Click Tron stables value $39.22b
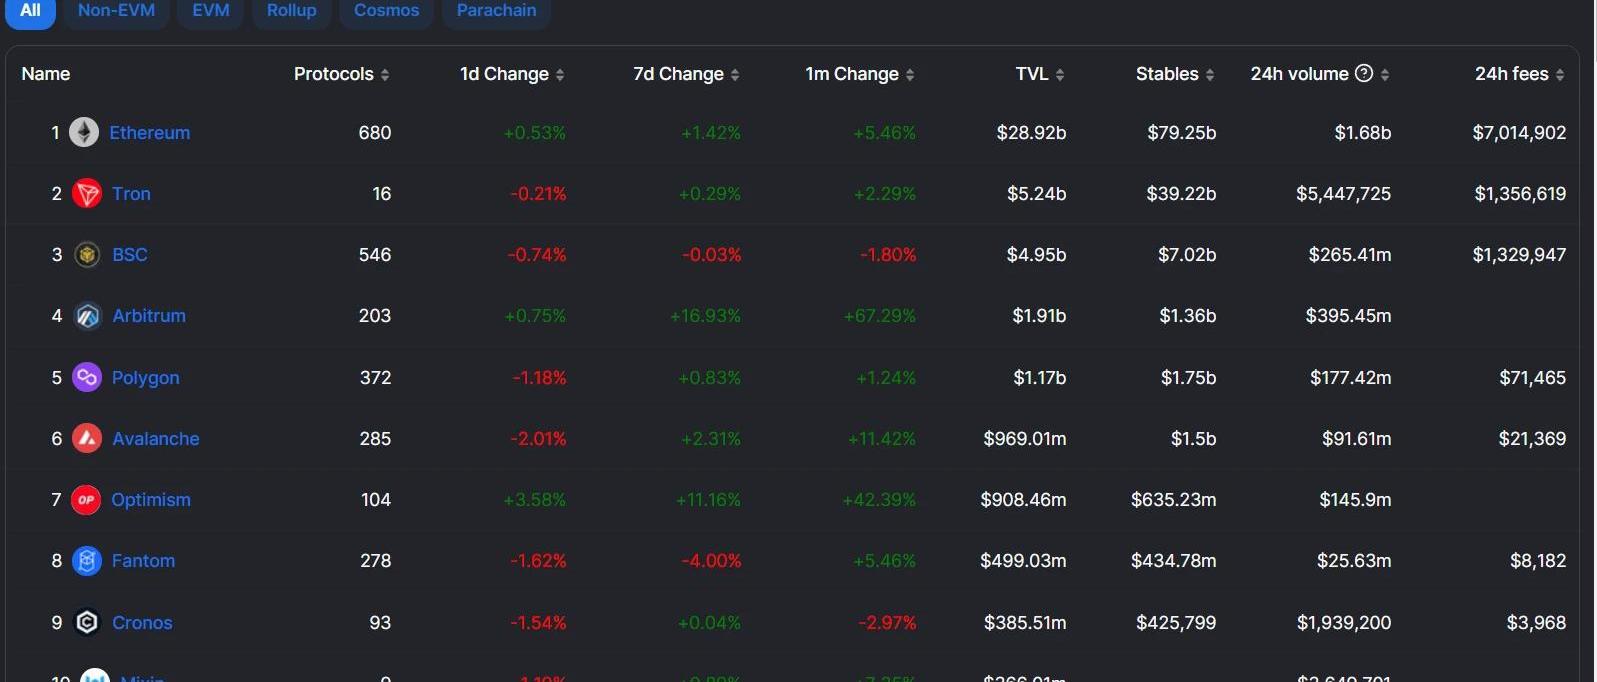 pos(1181,194)
